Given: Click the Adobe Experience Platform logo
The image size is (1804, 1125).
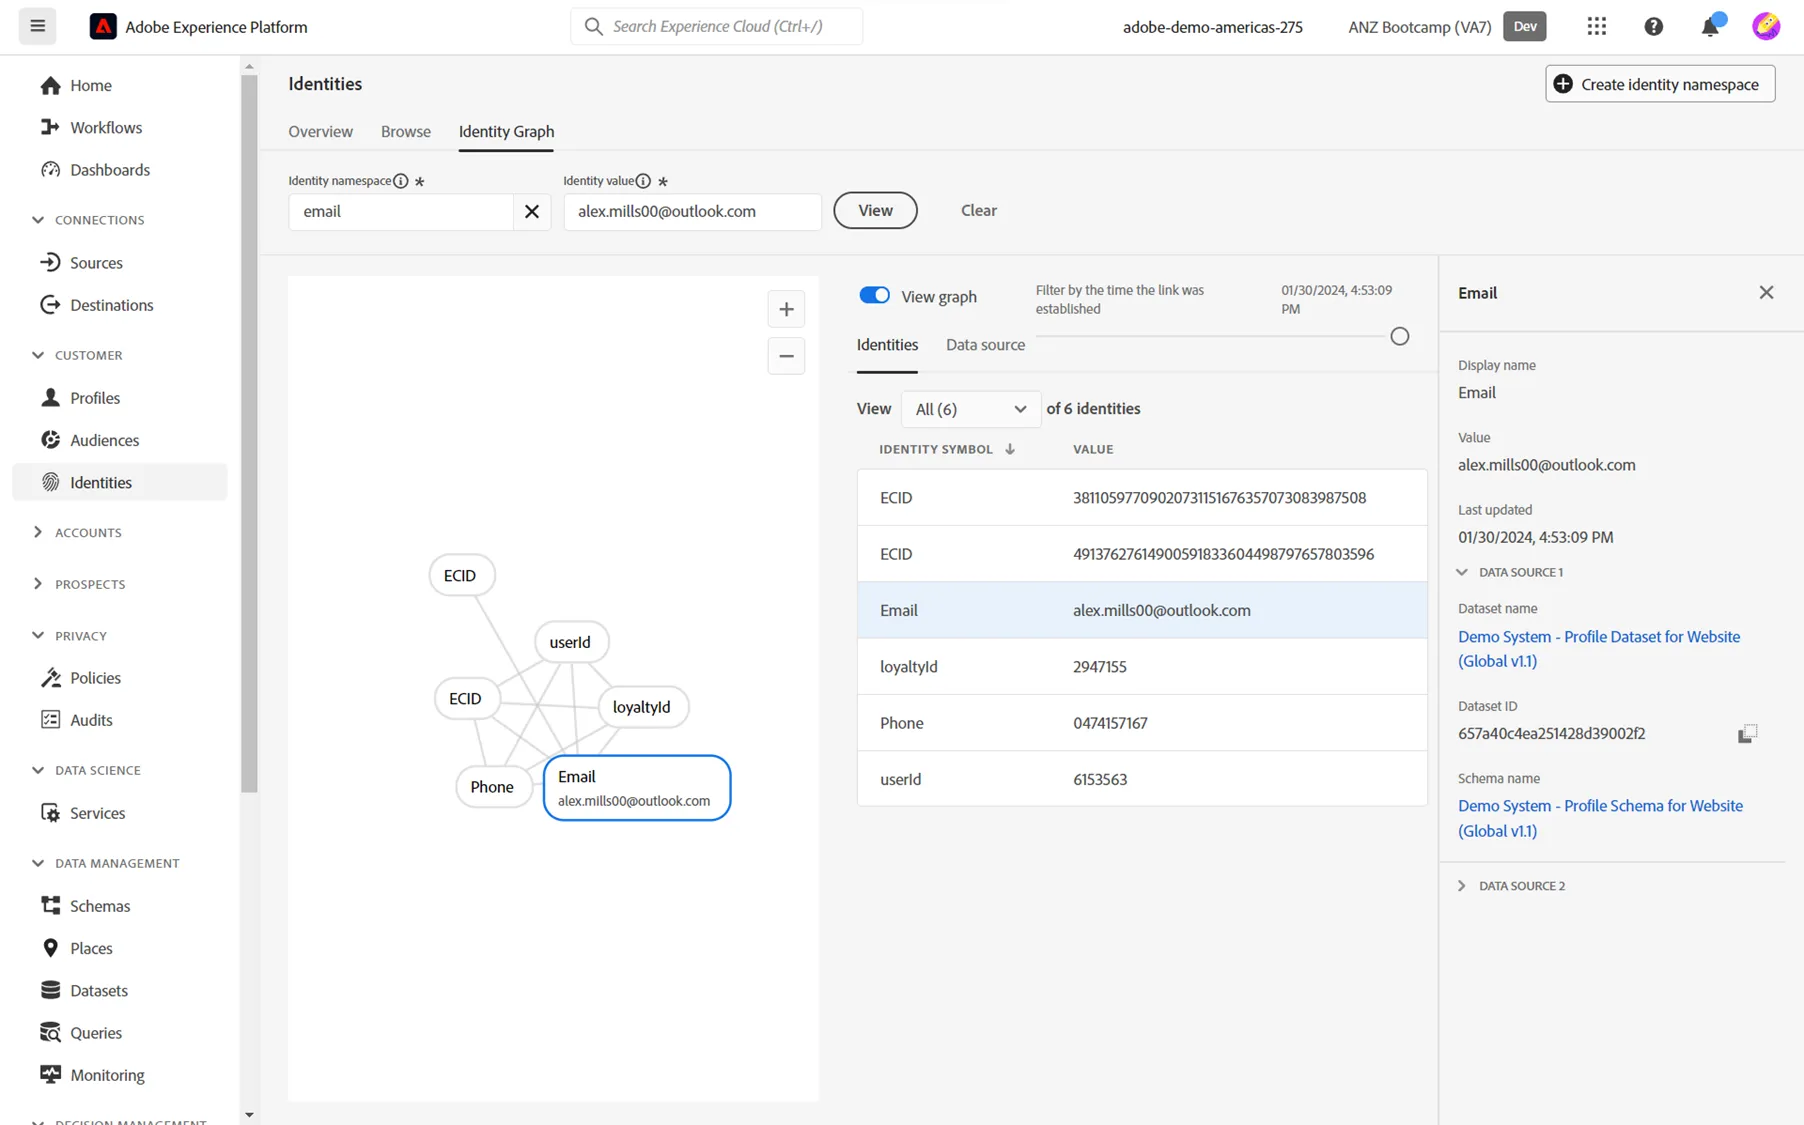Looking at the screenshot, I should click(x=103, y=27).
